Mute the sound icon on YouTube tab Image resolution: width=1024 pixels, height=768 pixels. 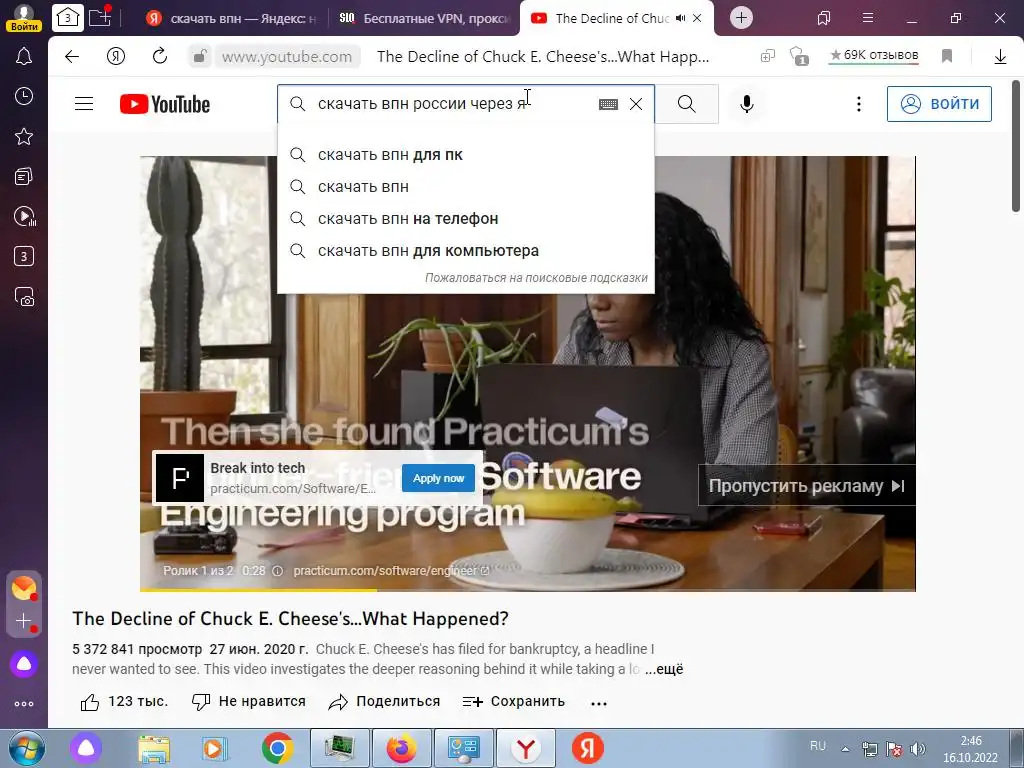click(x=681, y=18)
